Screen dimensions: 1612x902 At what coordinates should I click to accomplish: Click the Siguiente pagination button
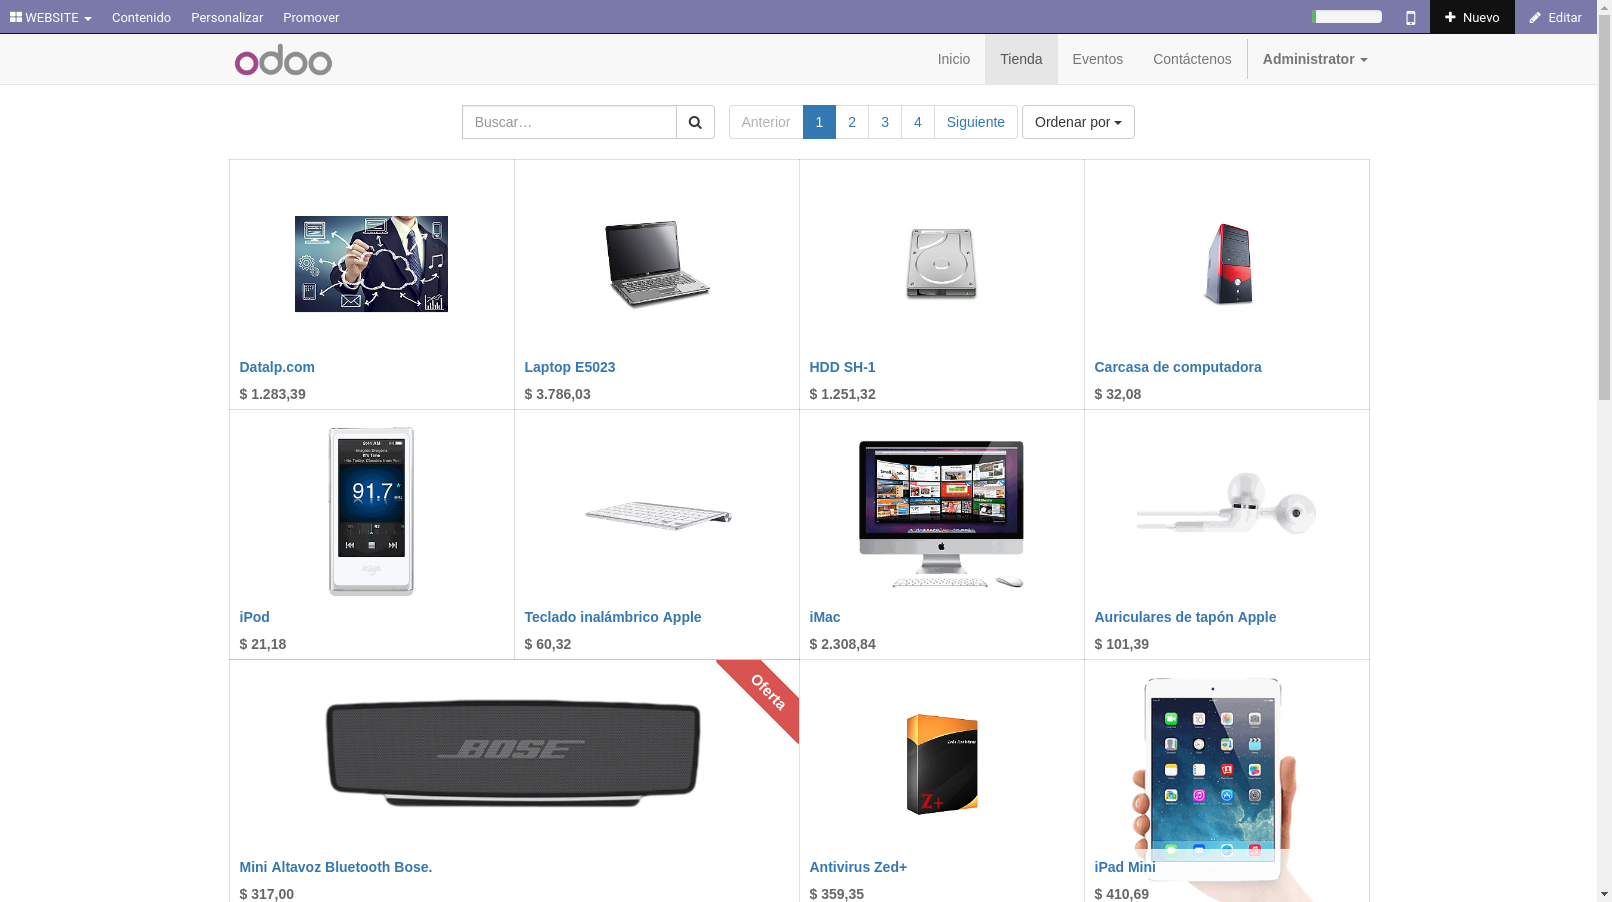click(975, 122)
